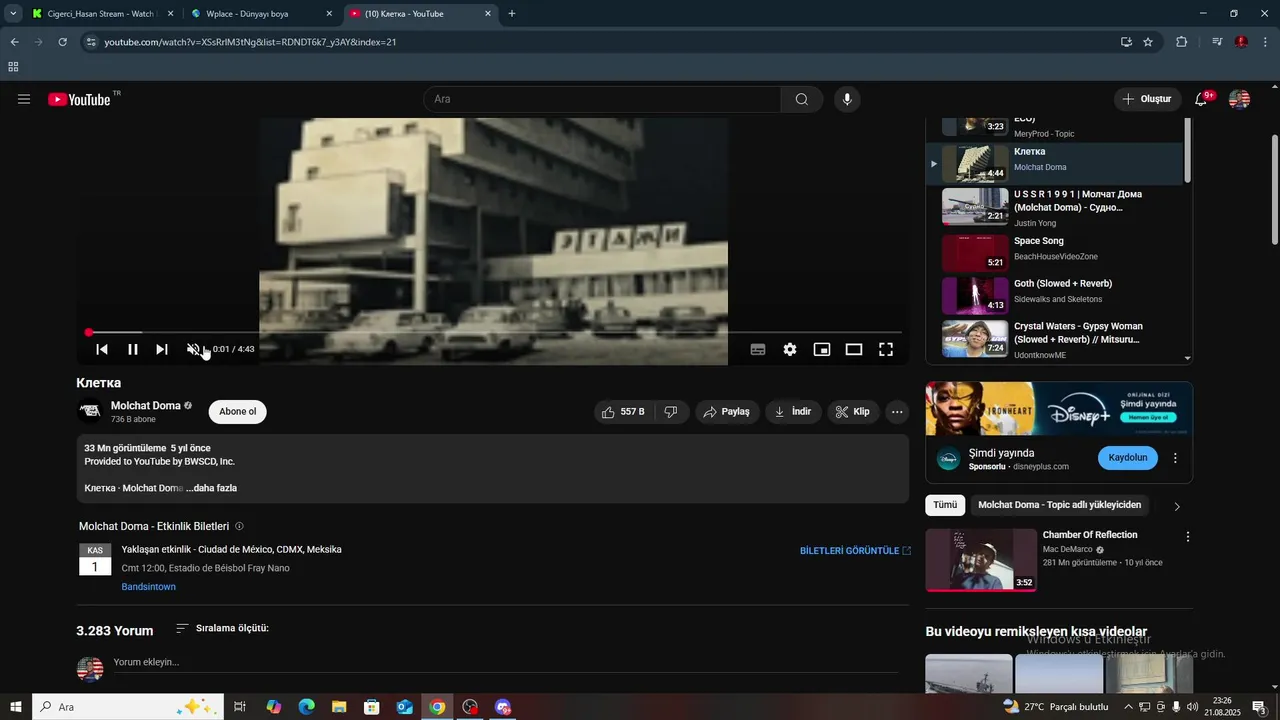Focus the YouTube search field
Image resolution: width=1280 pixels, height=720 pixels.
(x=602, y=99)
